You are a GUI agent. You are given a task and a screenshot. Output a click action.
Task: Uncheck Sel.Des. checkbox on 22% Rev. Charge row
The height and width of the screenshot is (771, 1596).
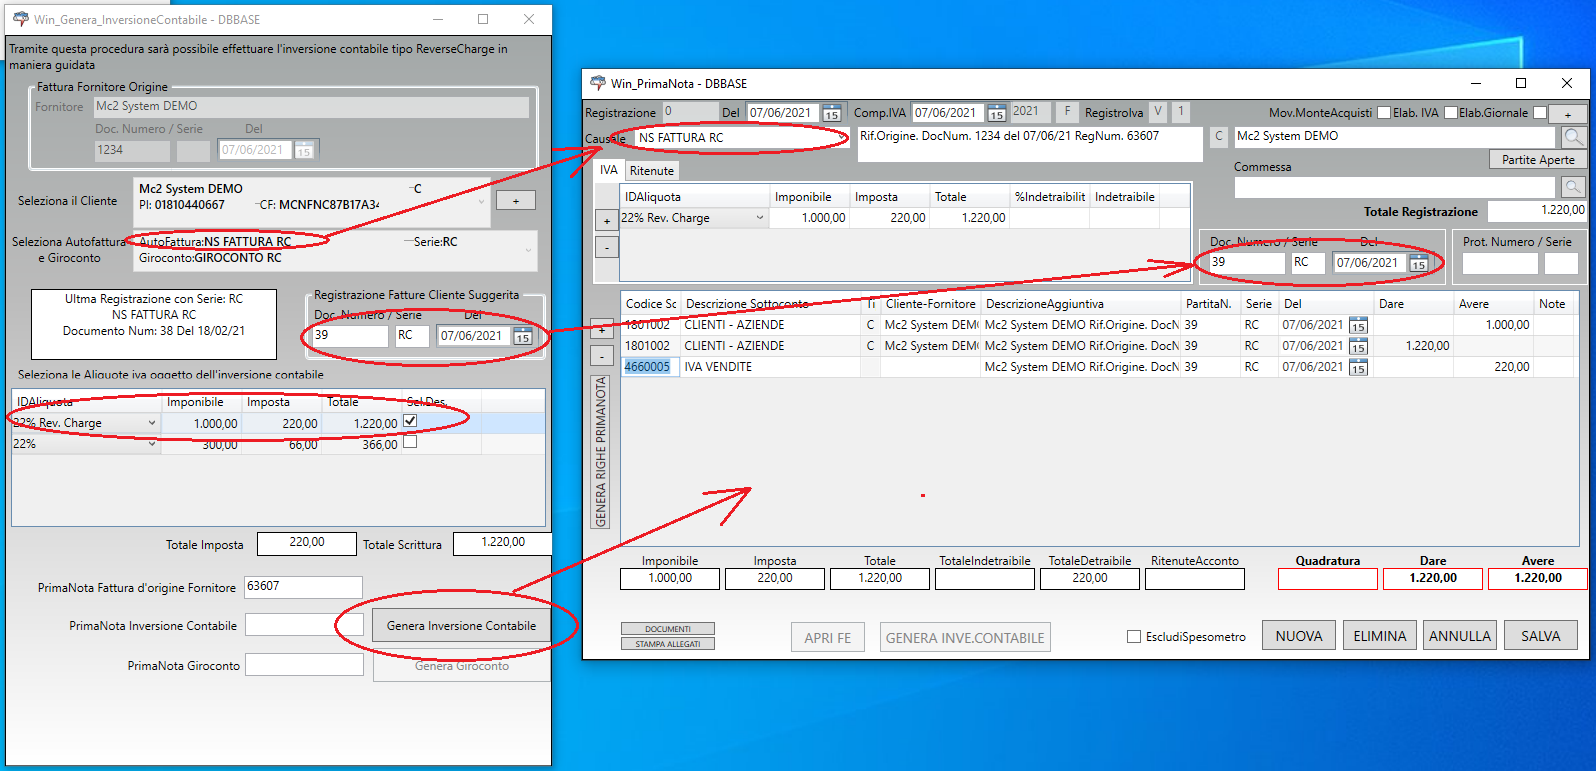(410, 421)
